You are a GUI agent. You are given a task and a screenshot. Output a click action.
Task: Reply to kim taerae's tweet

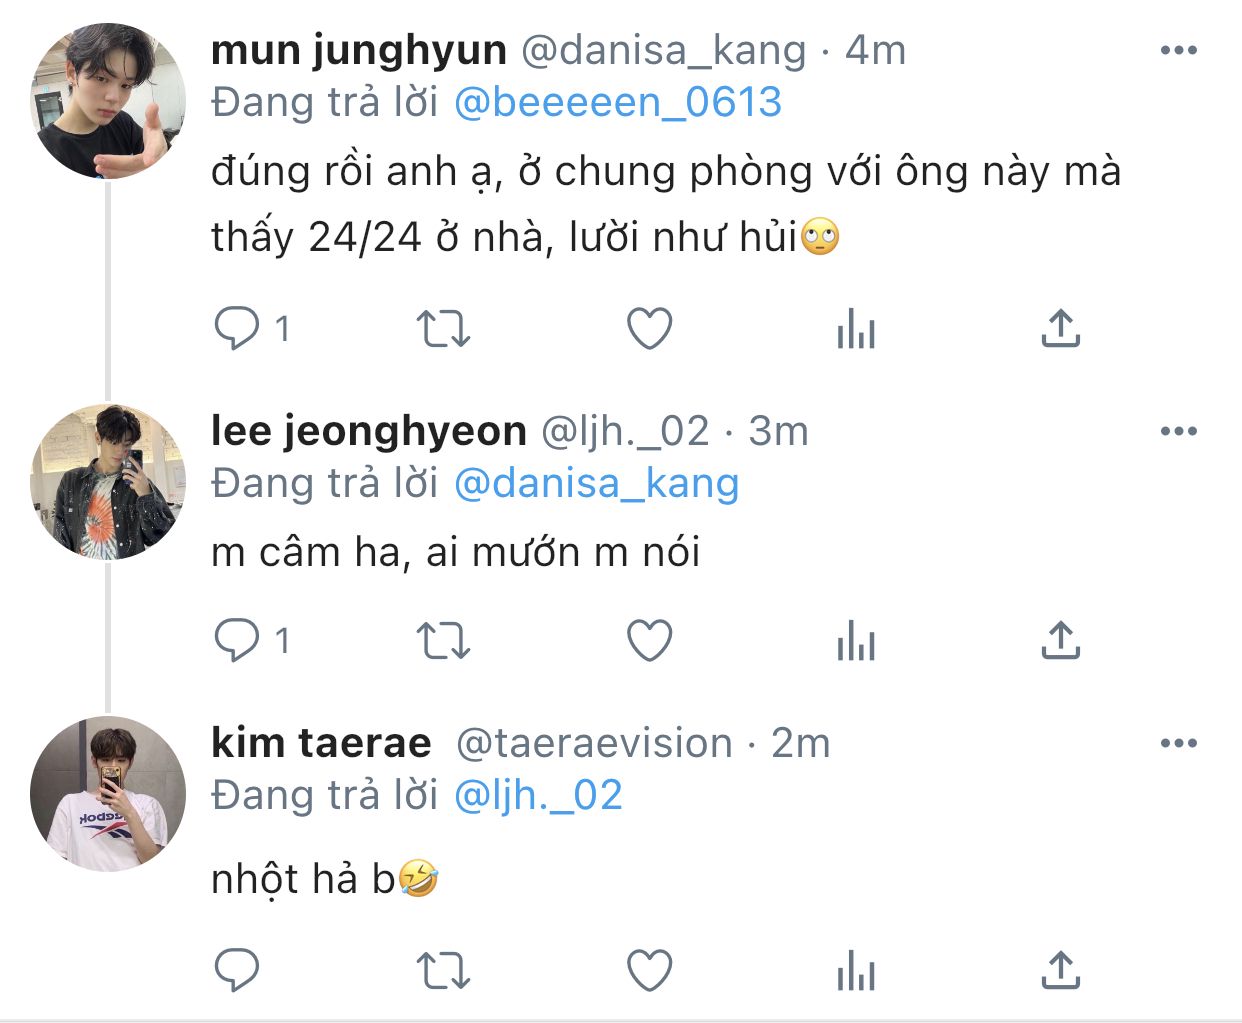coord(237,970)
